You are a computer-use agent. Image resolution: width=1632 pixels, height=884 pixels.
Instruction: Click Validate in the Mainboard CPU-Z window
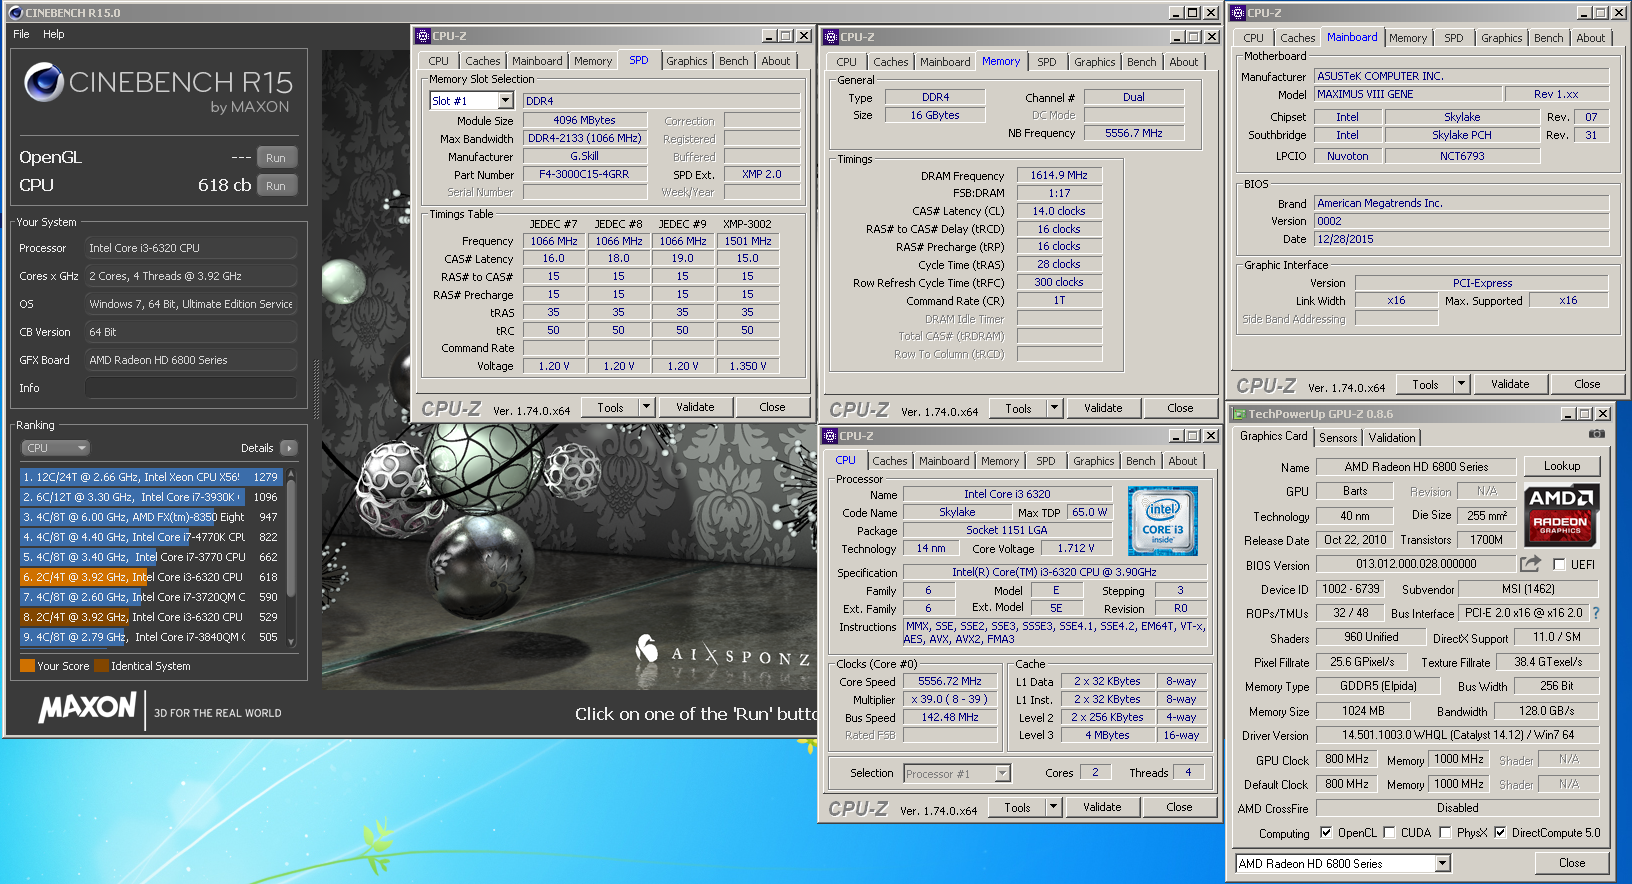click(x=1510, y=384)
